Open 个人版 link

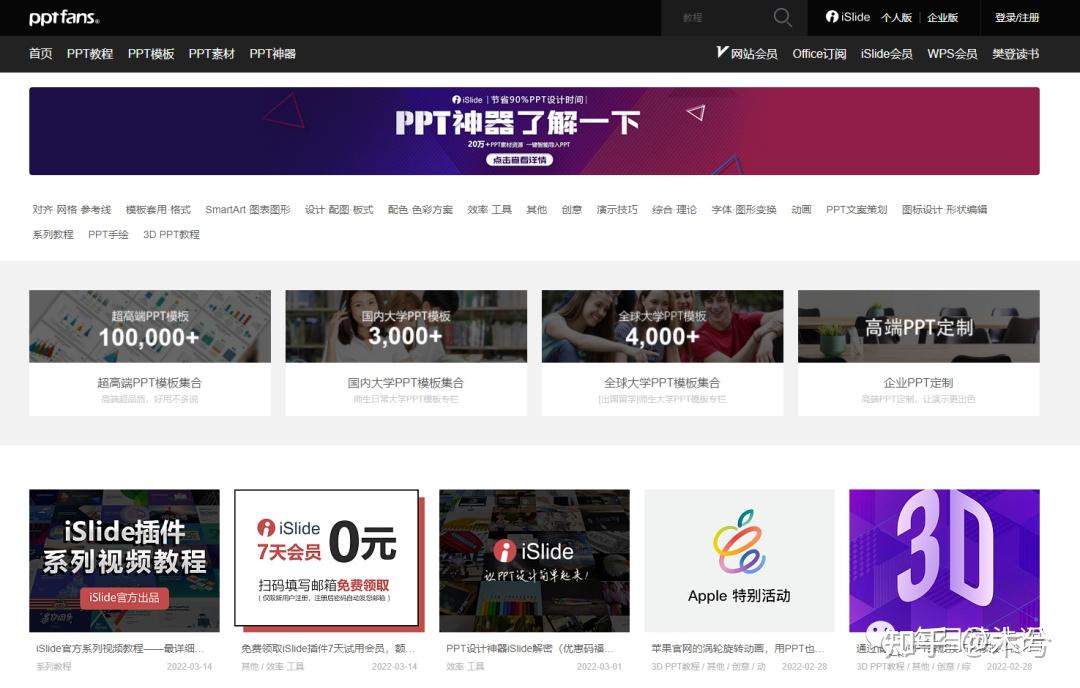click(896, 18)
